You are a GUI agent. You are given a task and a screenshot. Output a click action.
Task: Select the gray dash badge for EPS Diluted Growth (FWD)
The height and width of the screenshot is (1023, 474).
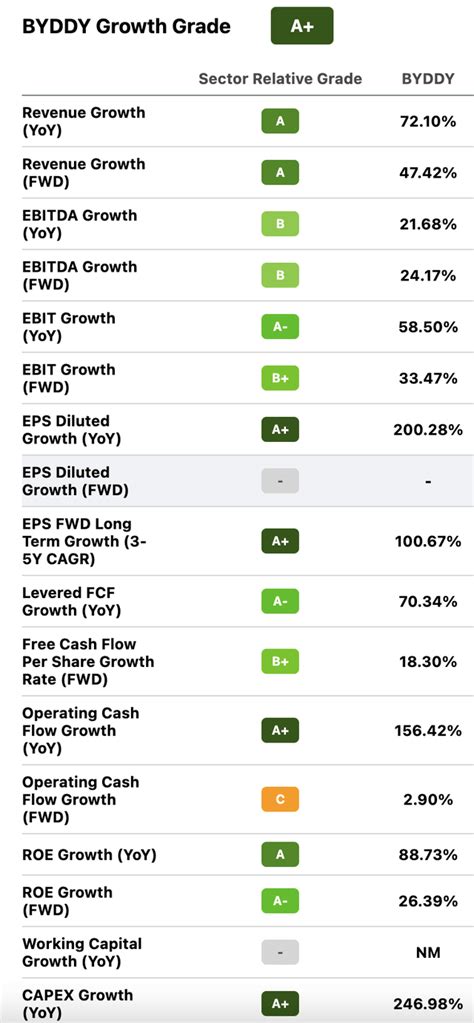(280, 481)
